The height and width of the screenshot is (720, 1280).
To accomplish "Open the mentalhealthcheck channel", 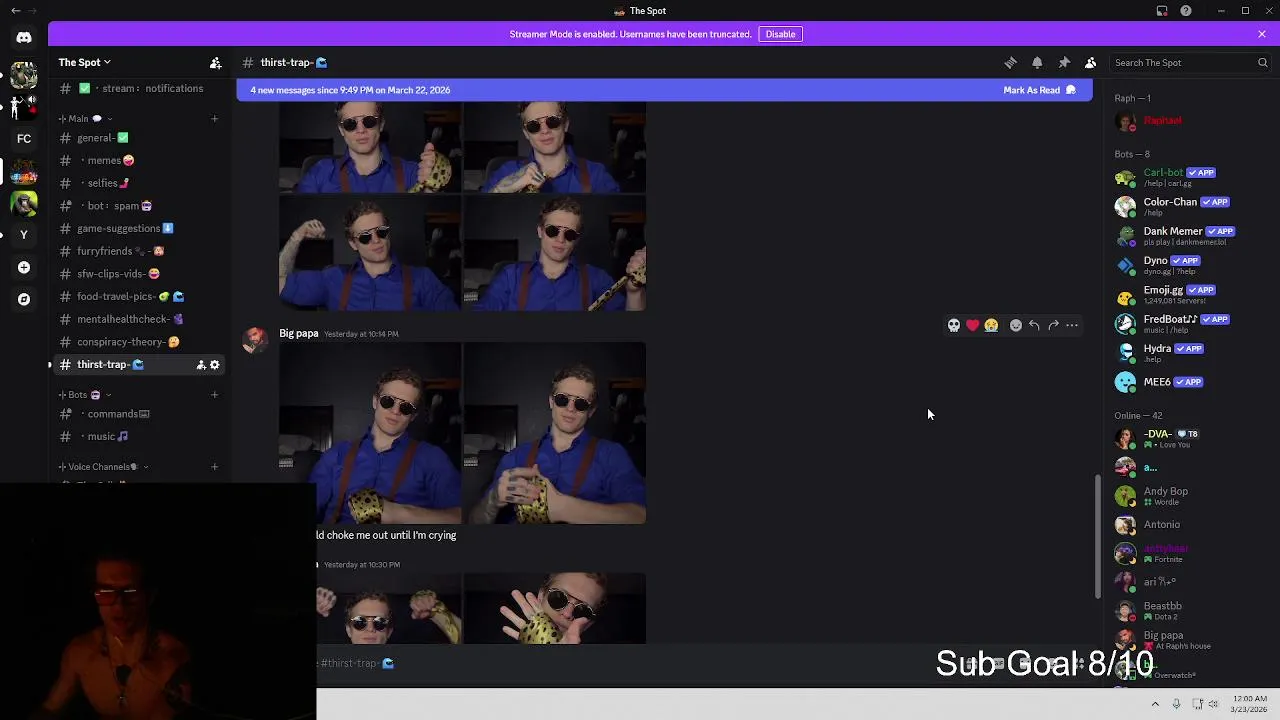I will tap(139, 319).
